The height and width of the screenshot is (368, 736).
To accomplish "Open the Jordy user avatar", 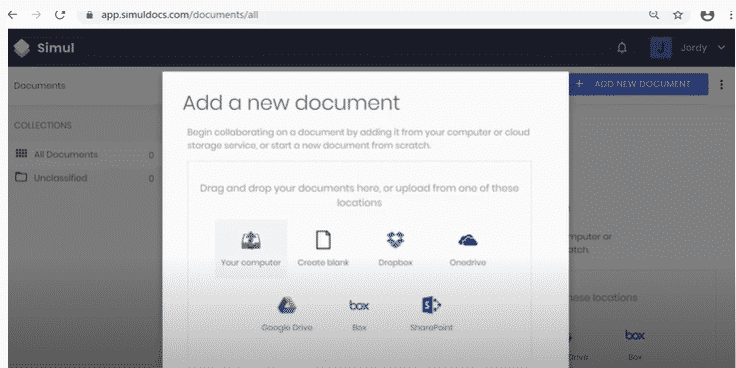I will point(661,48).
